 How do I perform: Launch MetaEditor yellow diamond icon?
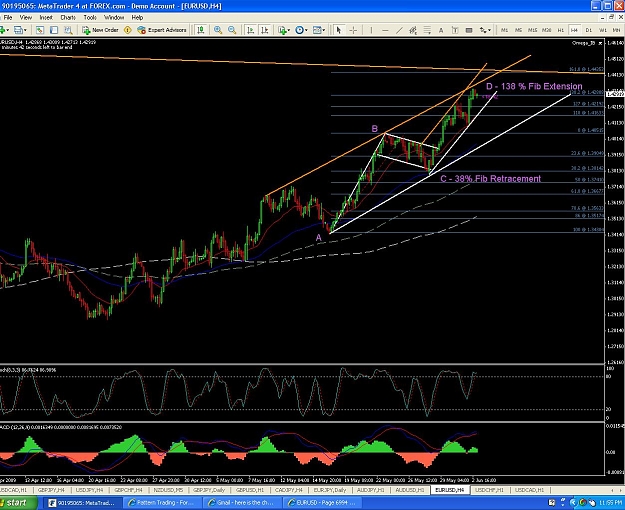coord(128,30)
